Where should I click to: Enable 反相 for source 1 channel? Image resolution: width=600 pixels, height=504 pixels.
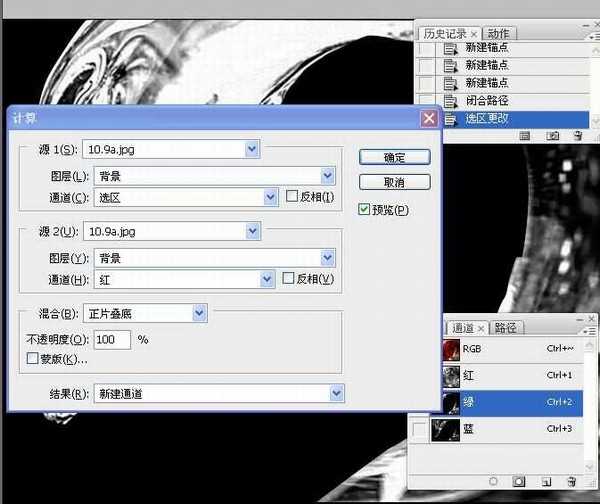[292, 197]
